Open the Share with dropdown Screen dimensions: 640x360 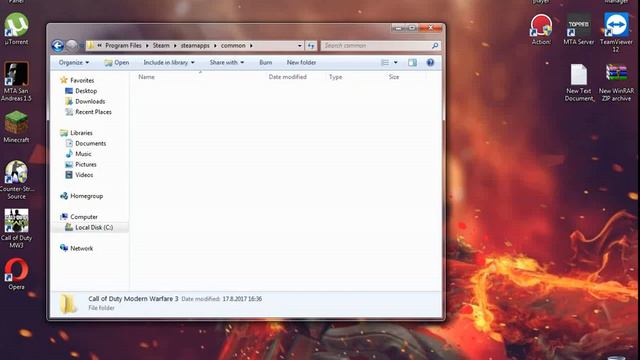tap(227, 62)
